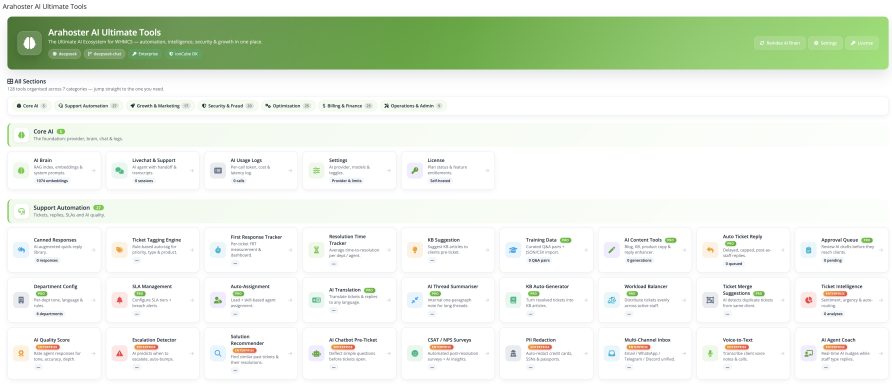Open the AI Chatbot Pre-Ticket robot icon
Screen dimensions: 892x384
(317, 353)
